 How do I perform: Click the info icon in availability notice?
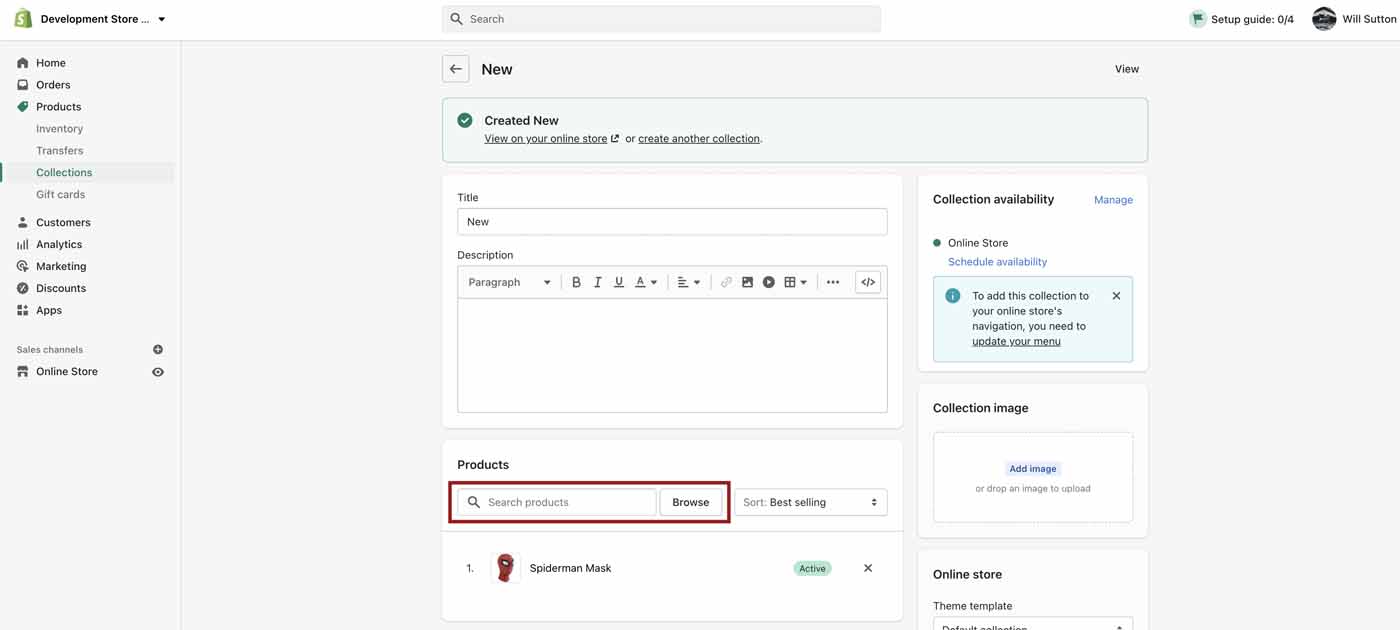(953, 296)
